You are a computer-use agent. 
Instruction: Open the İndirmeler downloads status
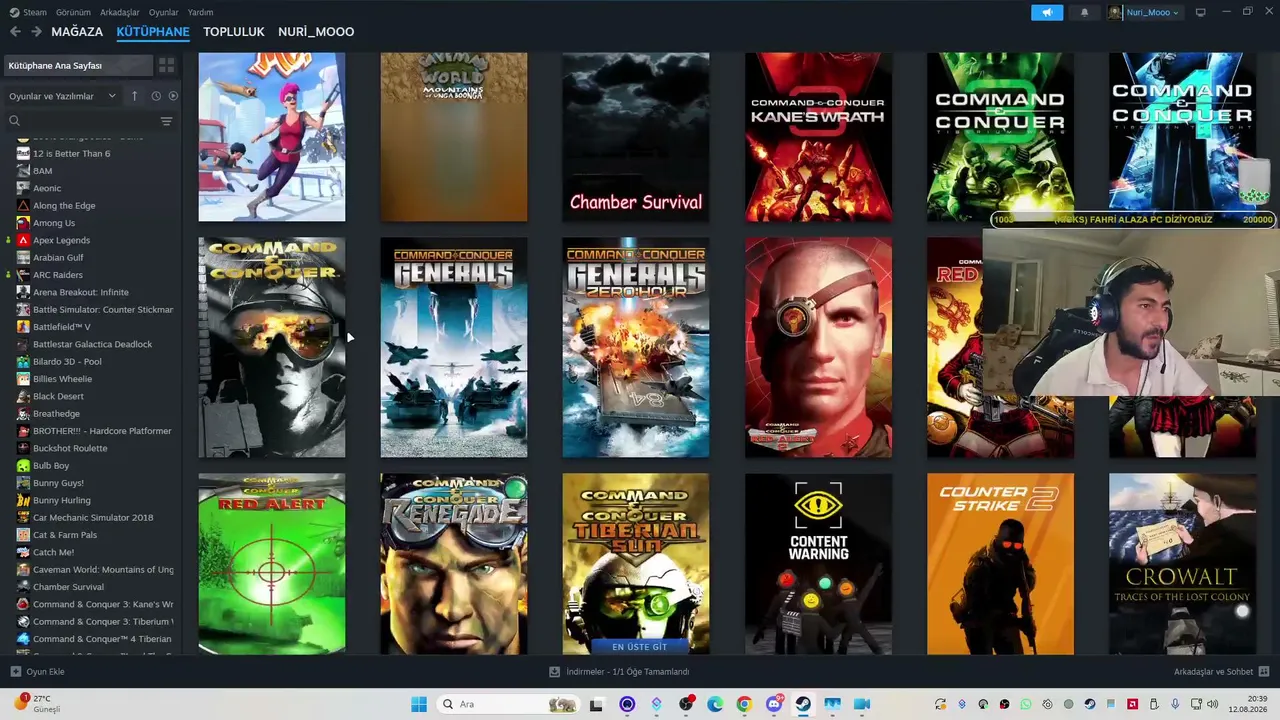[620, 672]
